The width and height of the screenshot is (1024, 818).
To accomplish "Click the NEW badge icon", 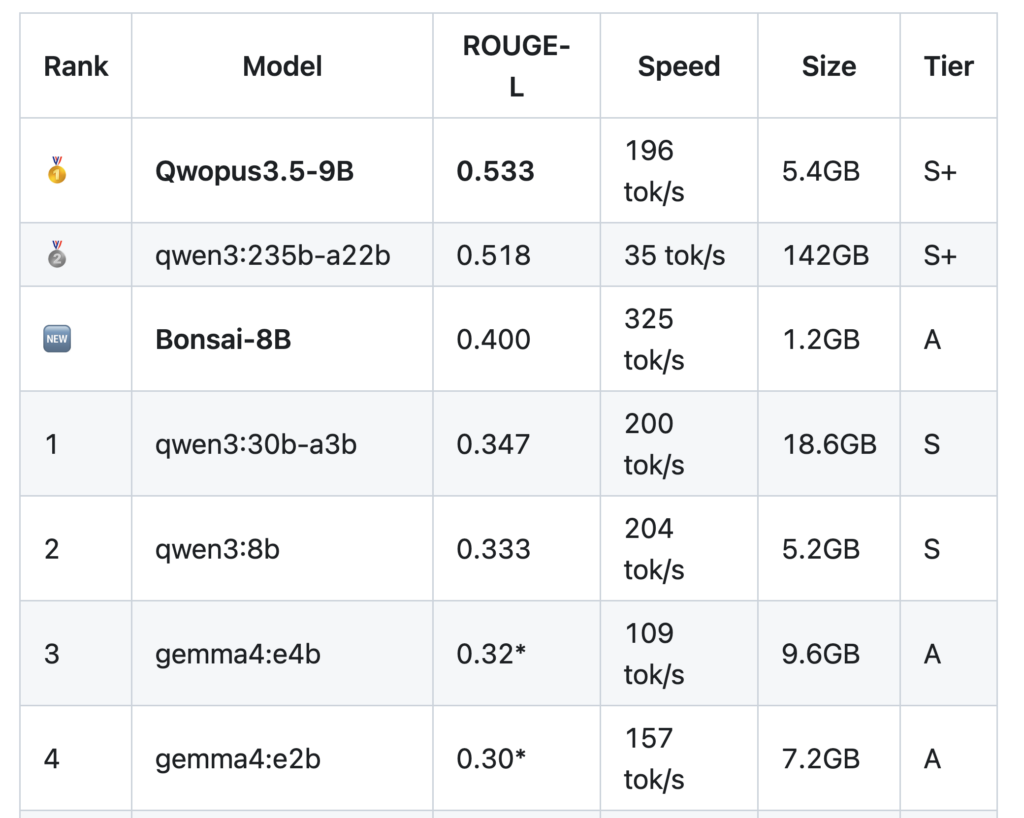I will (58, 339).
